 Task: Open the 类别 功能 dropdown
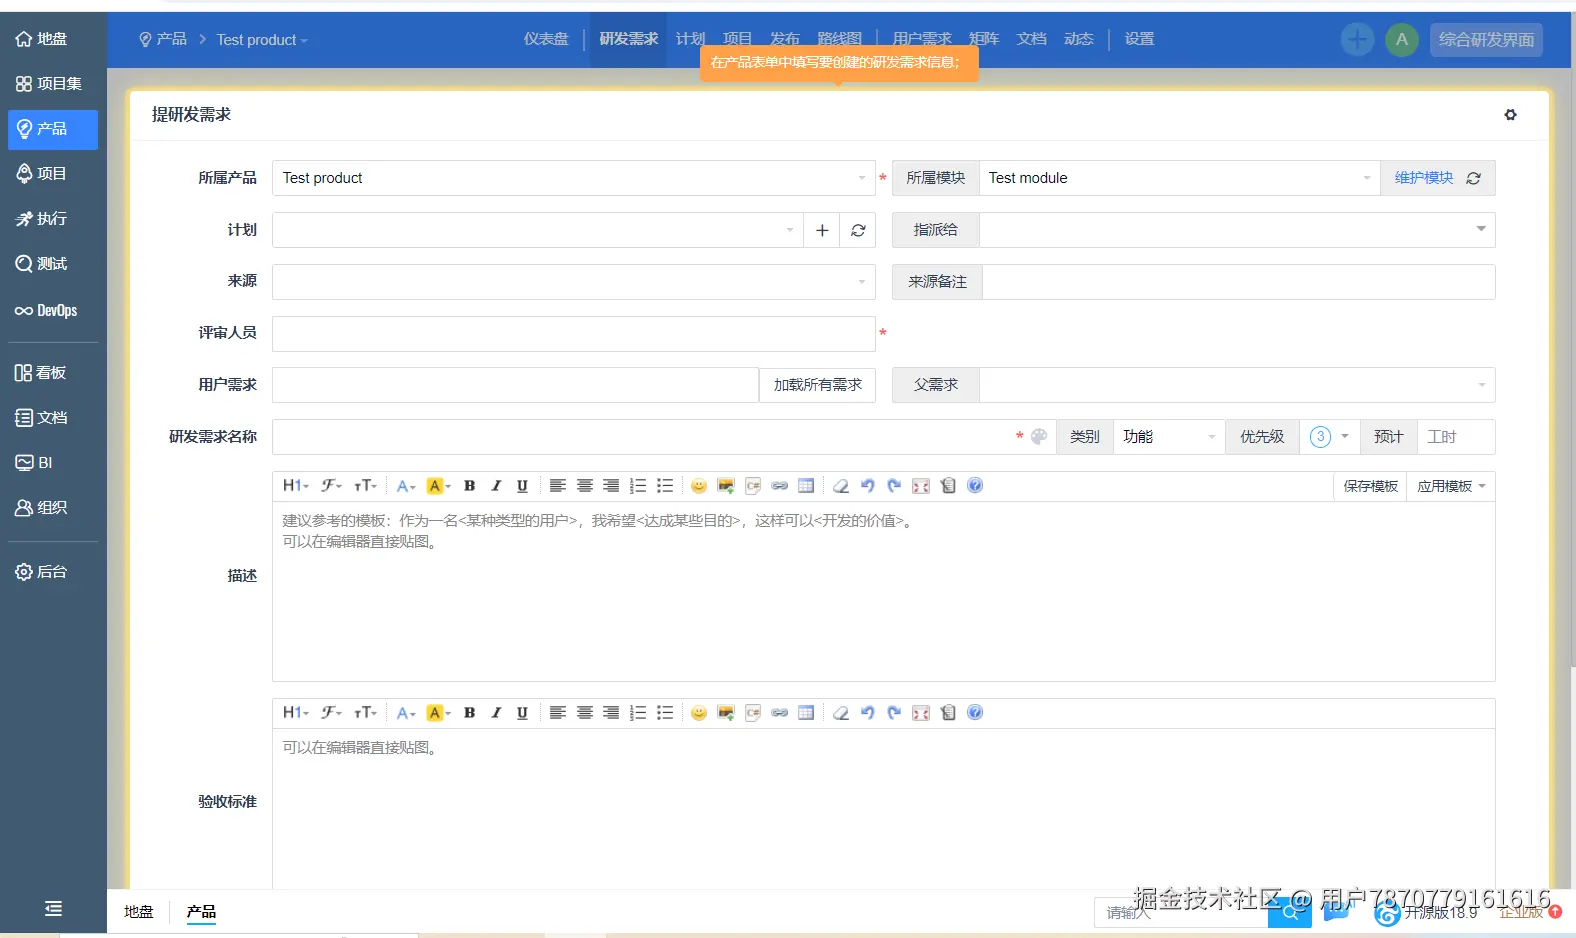coord(1169,437)
